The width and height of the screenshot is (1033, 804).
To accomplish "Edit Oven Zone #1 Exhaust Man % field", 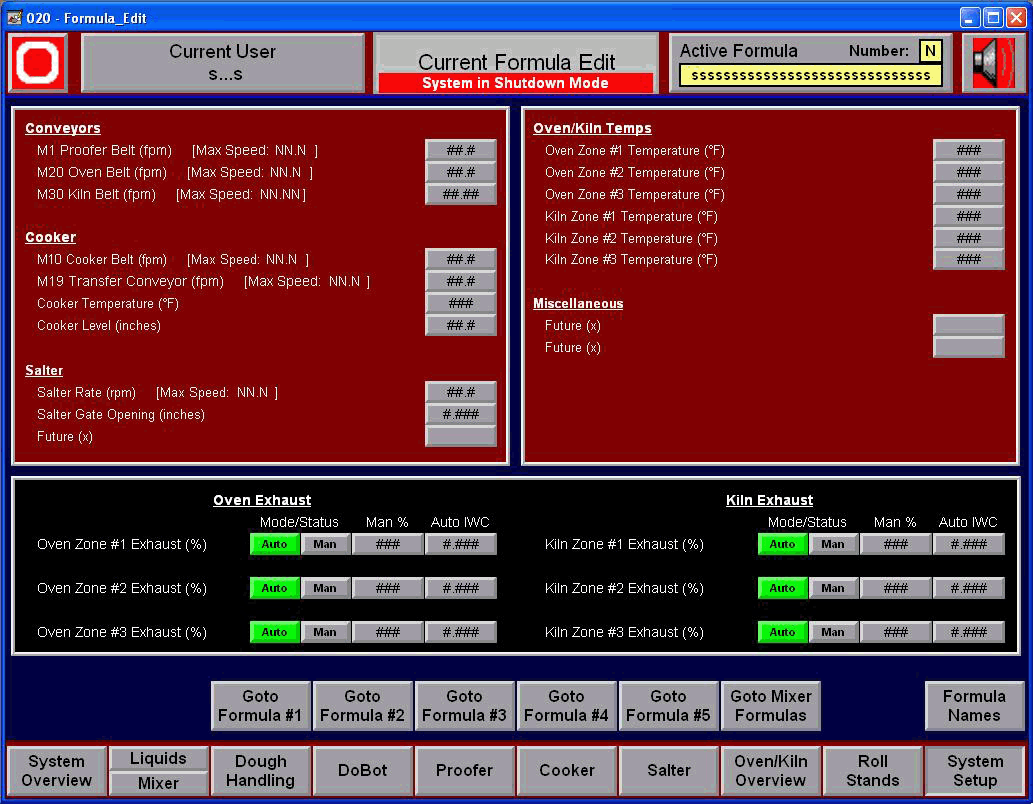I will pos(387,544).
